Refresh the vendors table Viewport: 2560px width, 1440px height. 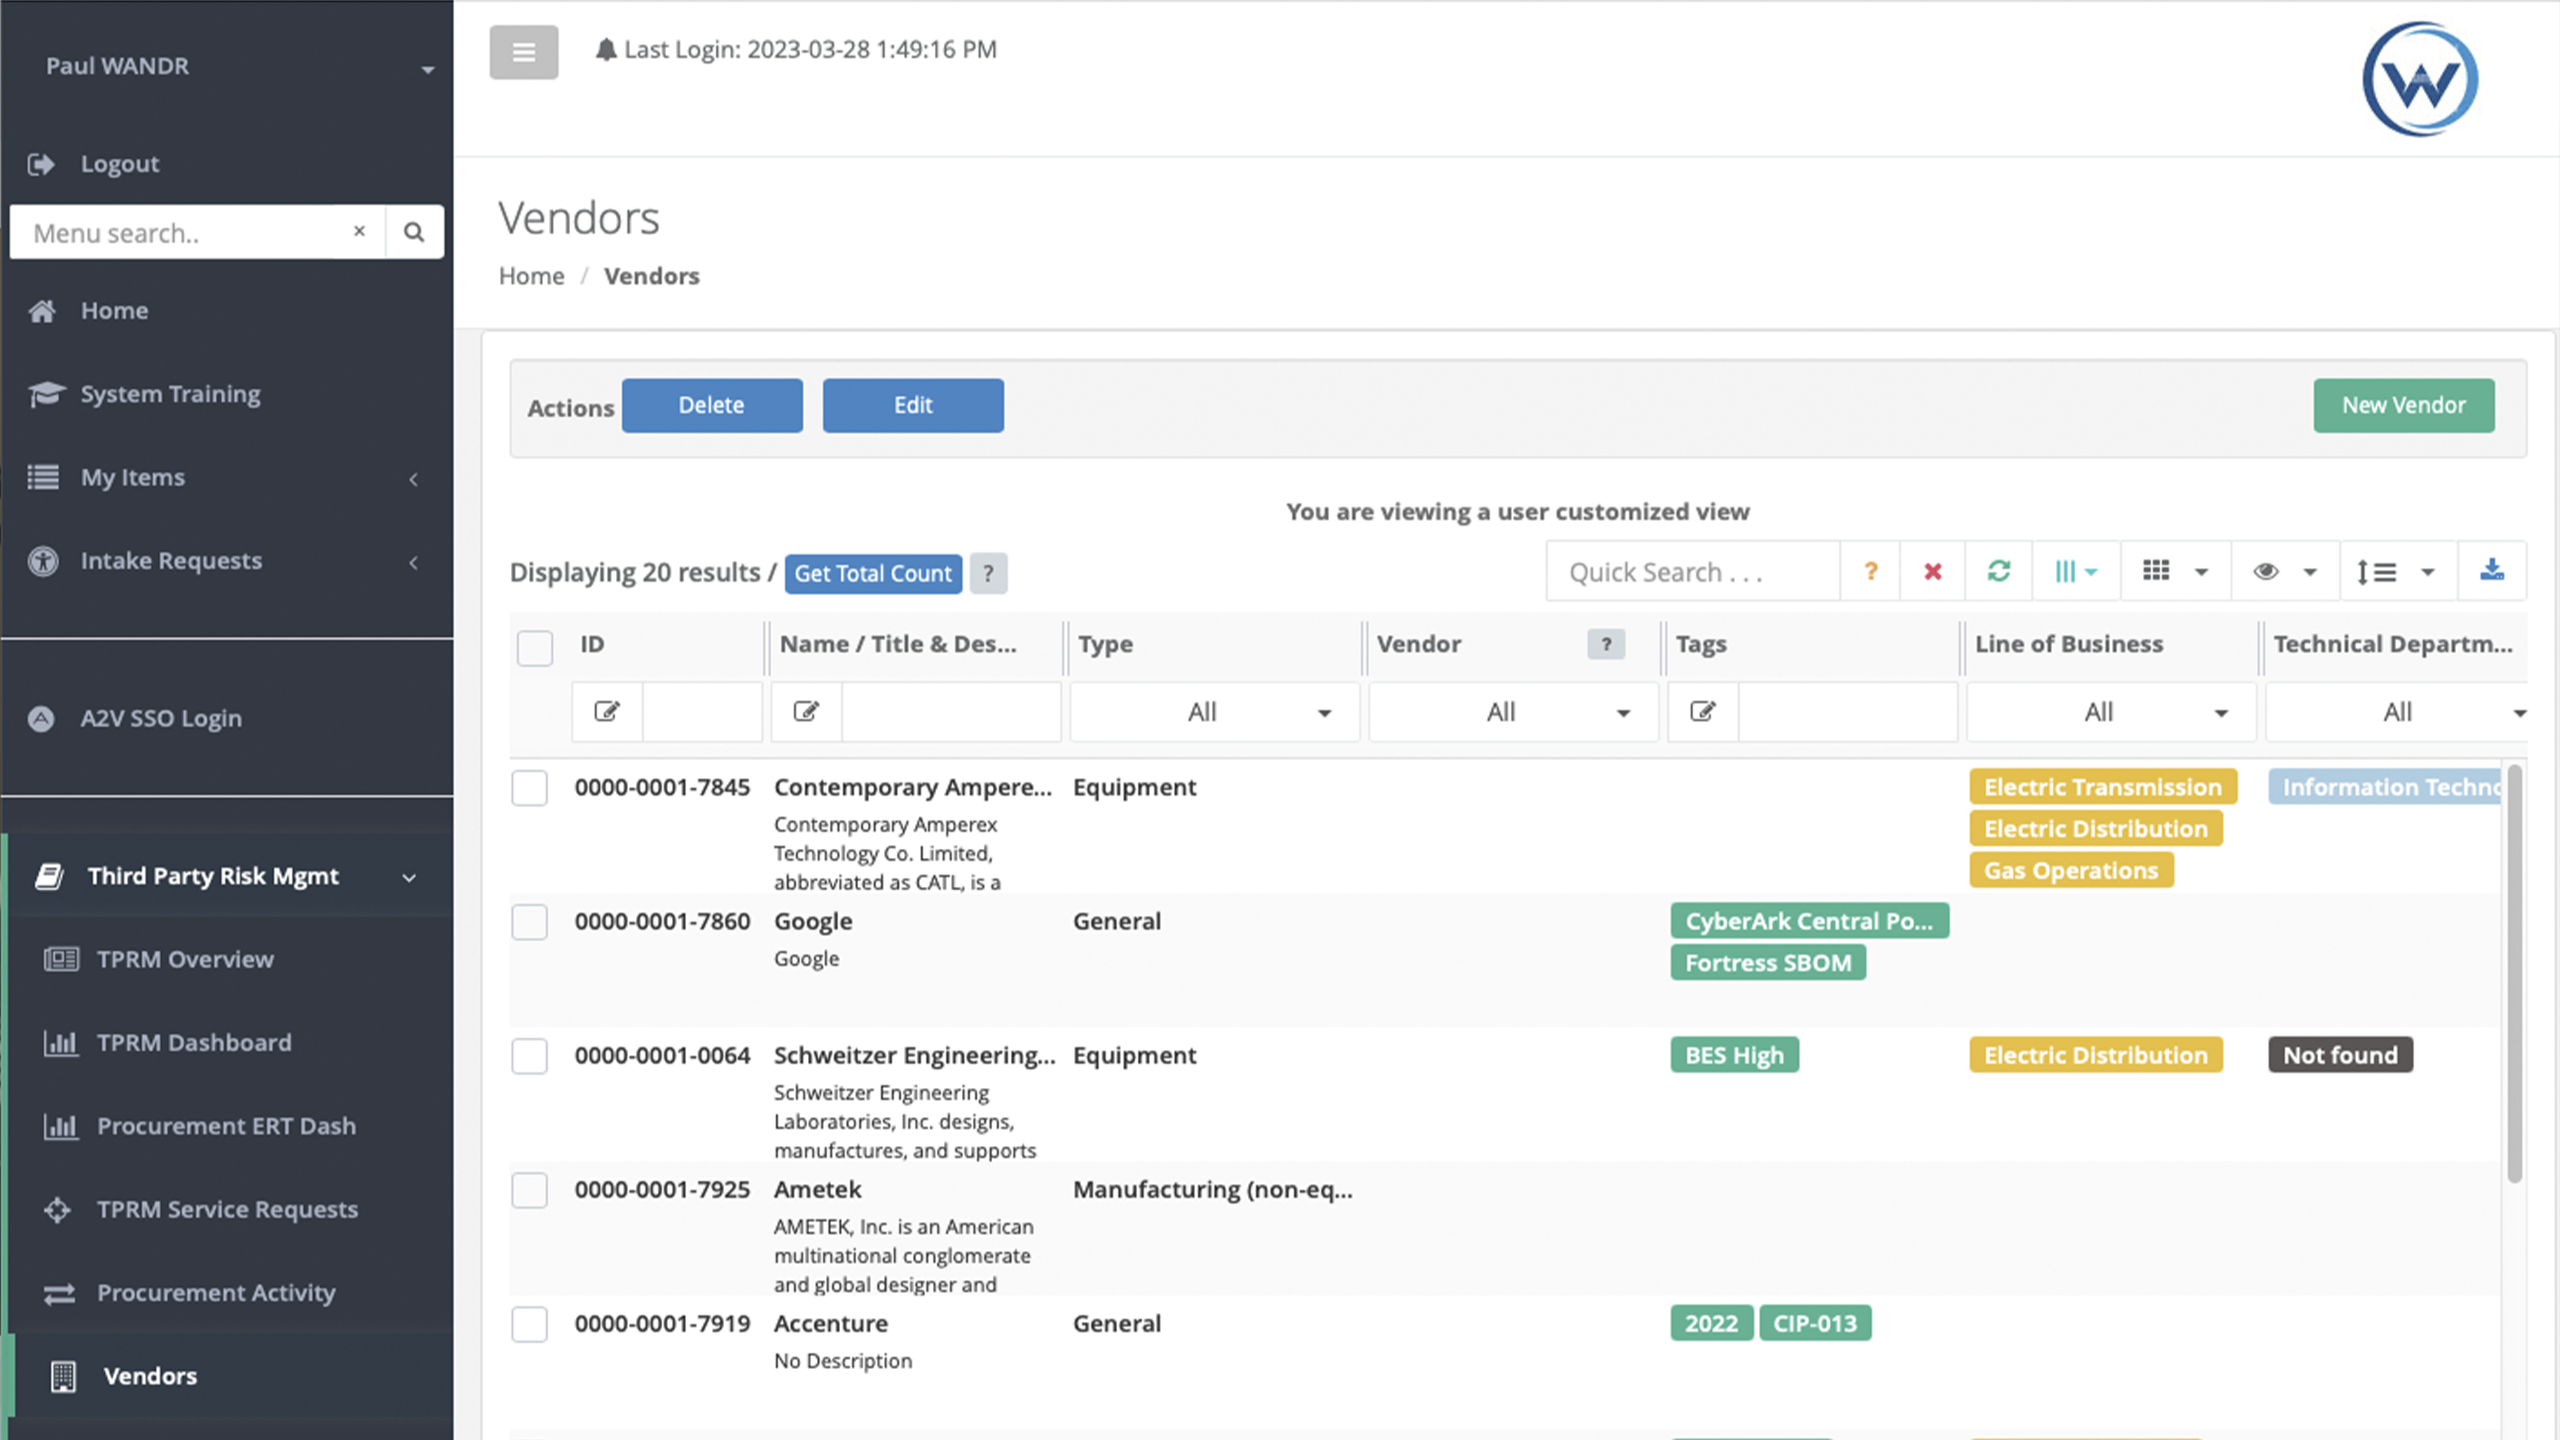click(x=1998, y=571)
